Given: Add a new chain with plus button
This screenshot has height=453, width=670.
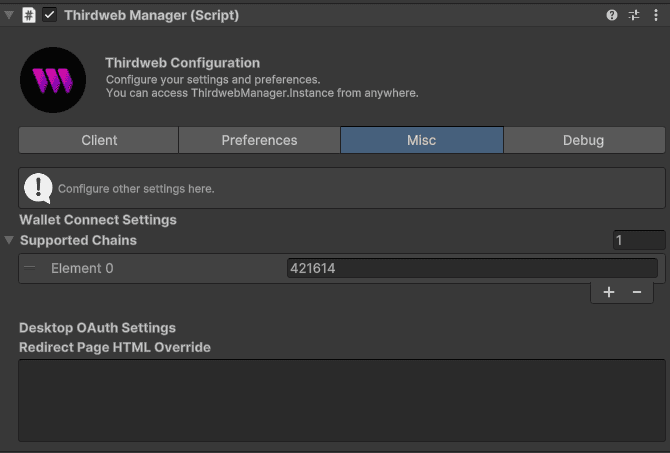Looking at the screenshot, I should pos(609,292).
